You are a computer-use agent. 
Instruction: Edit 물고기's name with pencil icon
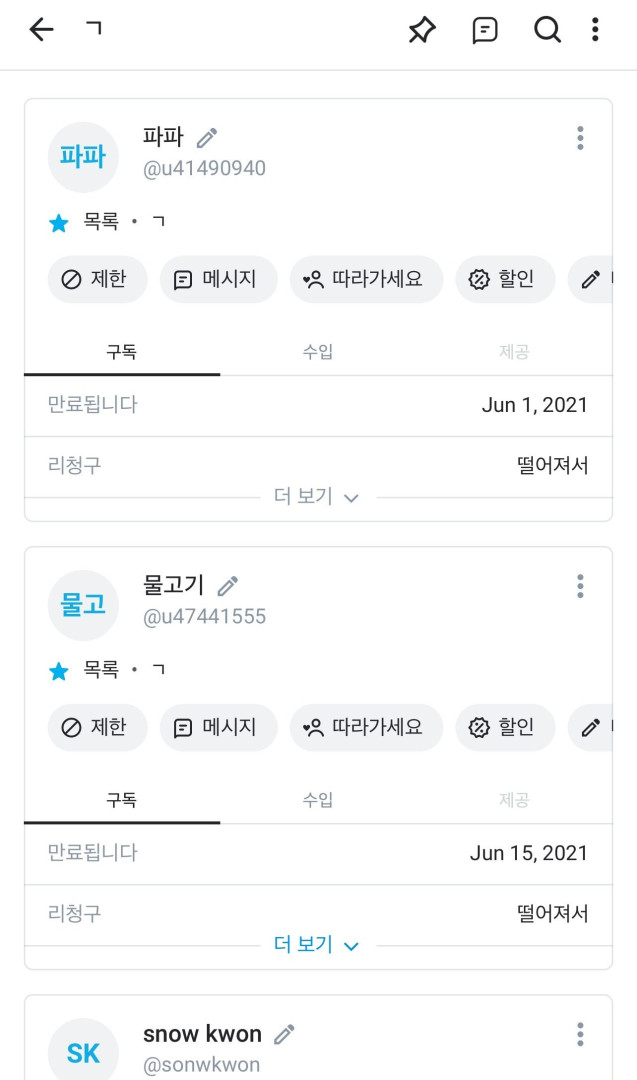coord(228,586)
